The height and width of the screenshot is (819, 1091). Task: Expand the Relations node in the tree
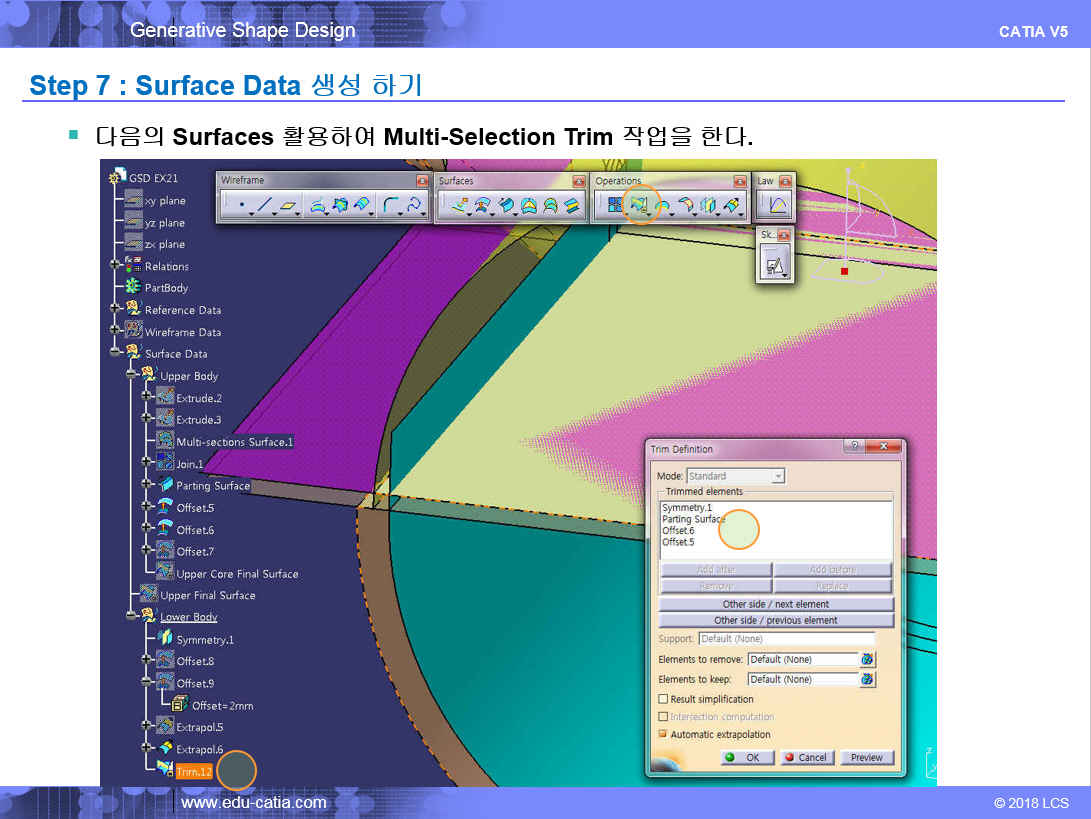[x=115, y=266]
